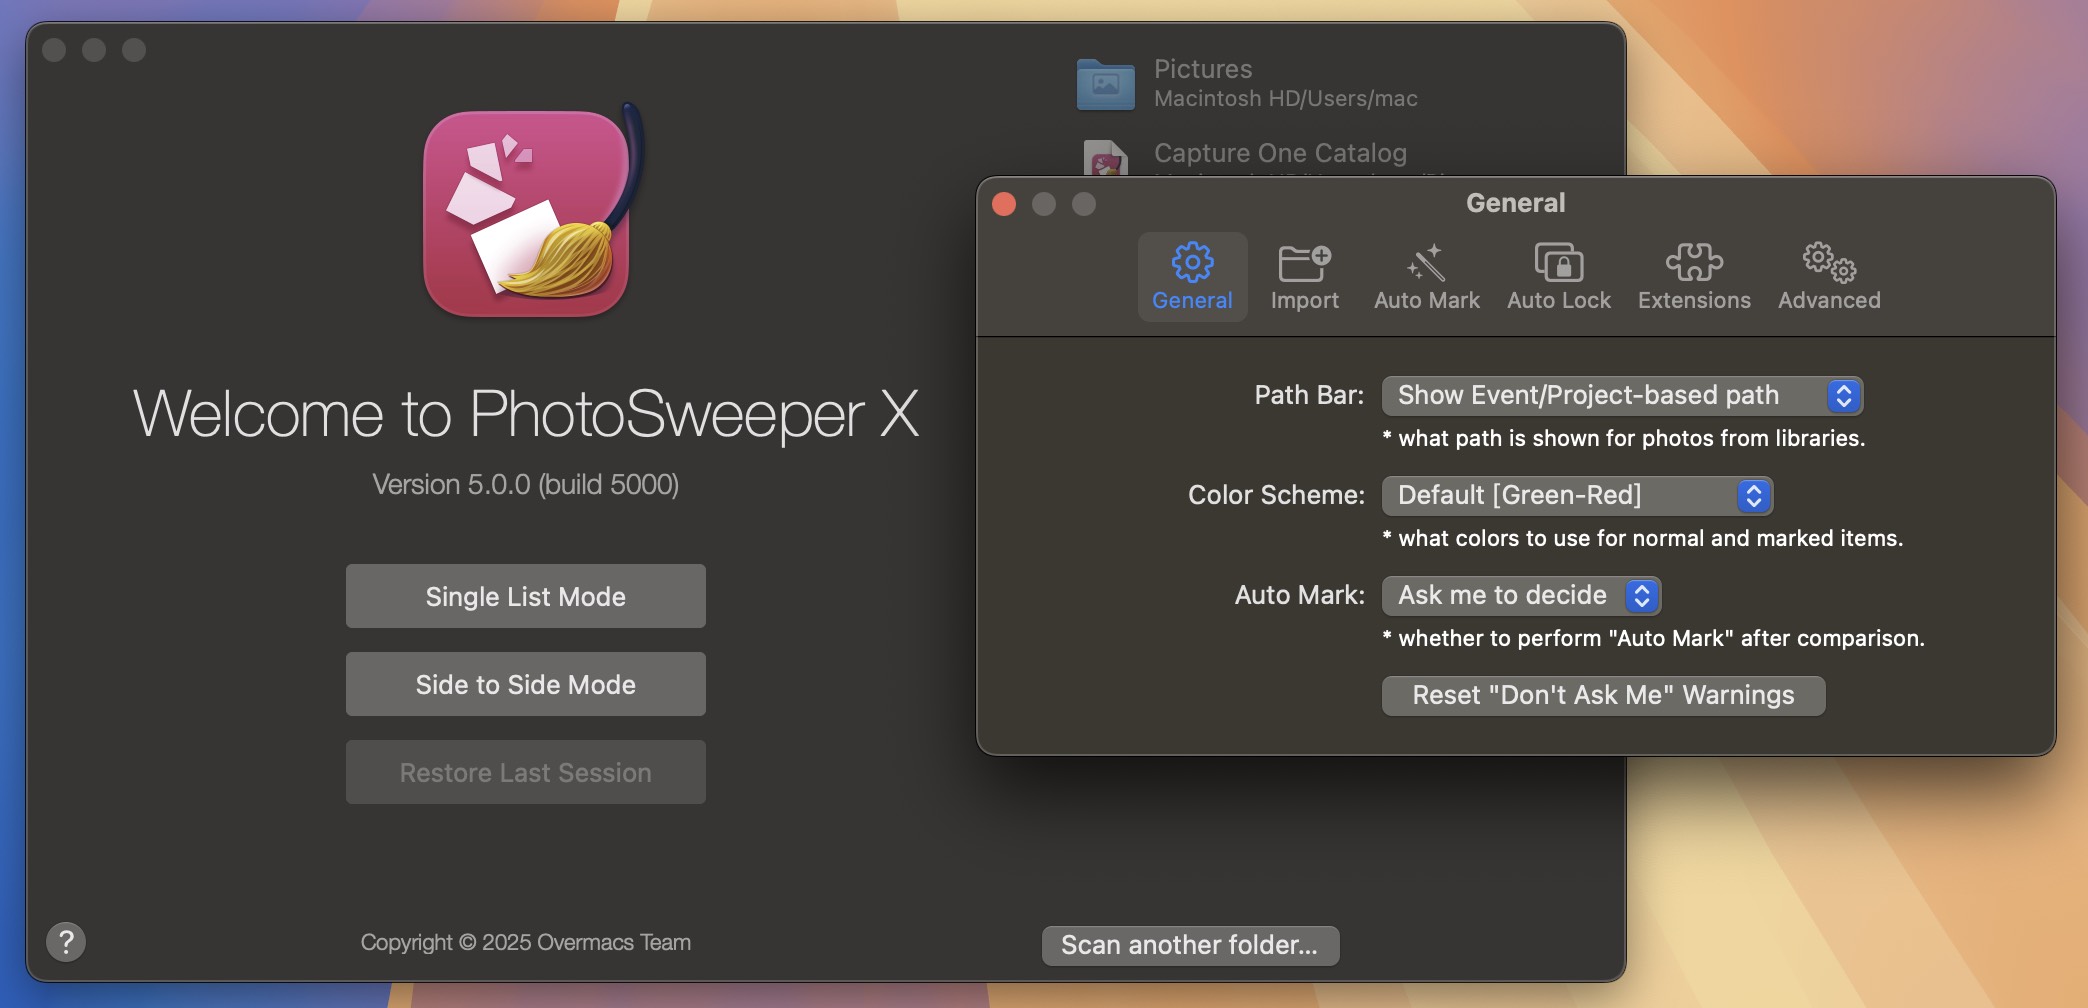The height and width of the screenshot is (1008, 2088).
Task: Switch to the Auto Mark tab
Action: pyautogui.click(x=1425, y=278)
